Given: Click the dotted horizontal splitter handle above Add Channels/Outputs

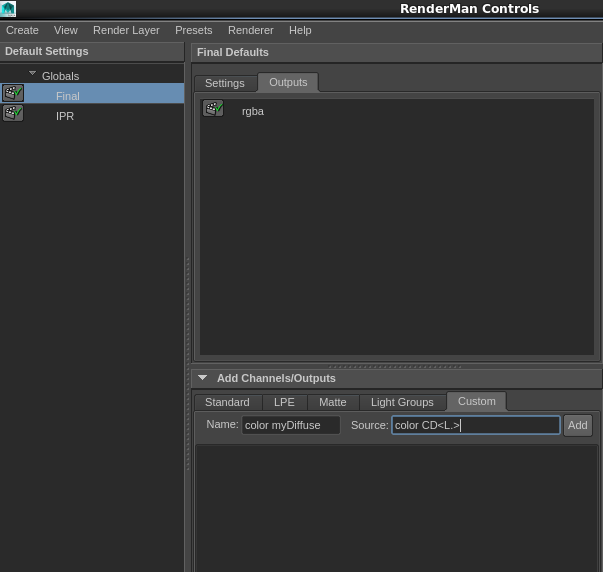Looking at the screenshot, I should (395, 367).
